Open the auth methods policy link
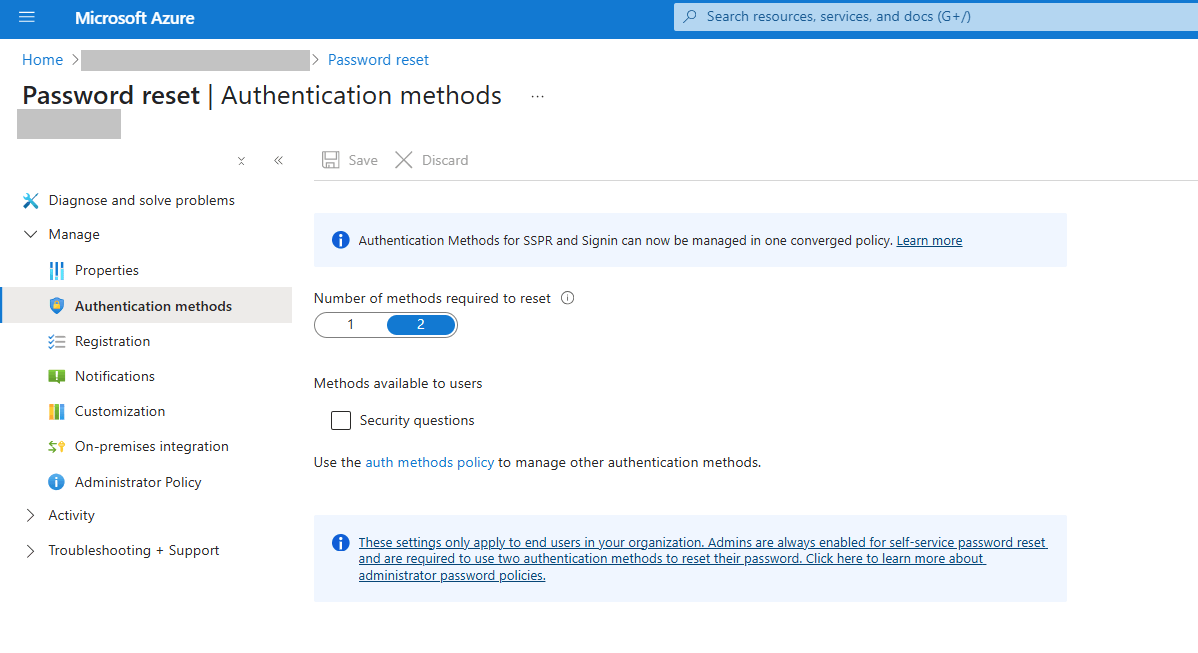 429,462
